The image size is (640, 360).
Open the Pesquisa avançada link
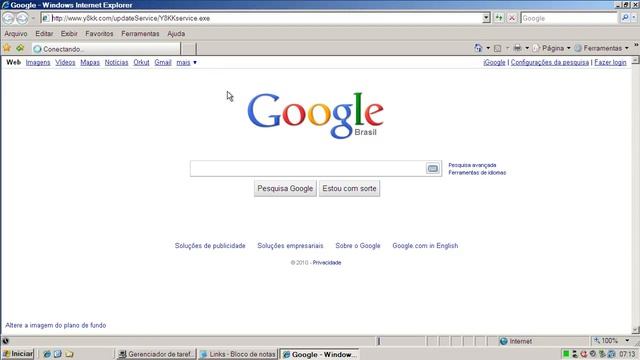click(472, 165)
